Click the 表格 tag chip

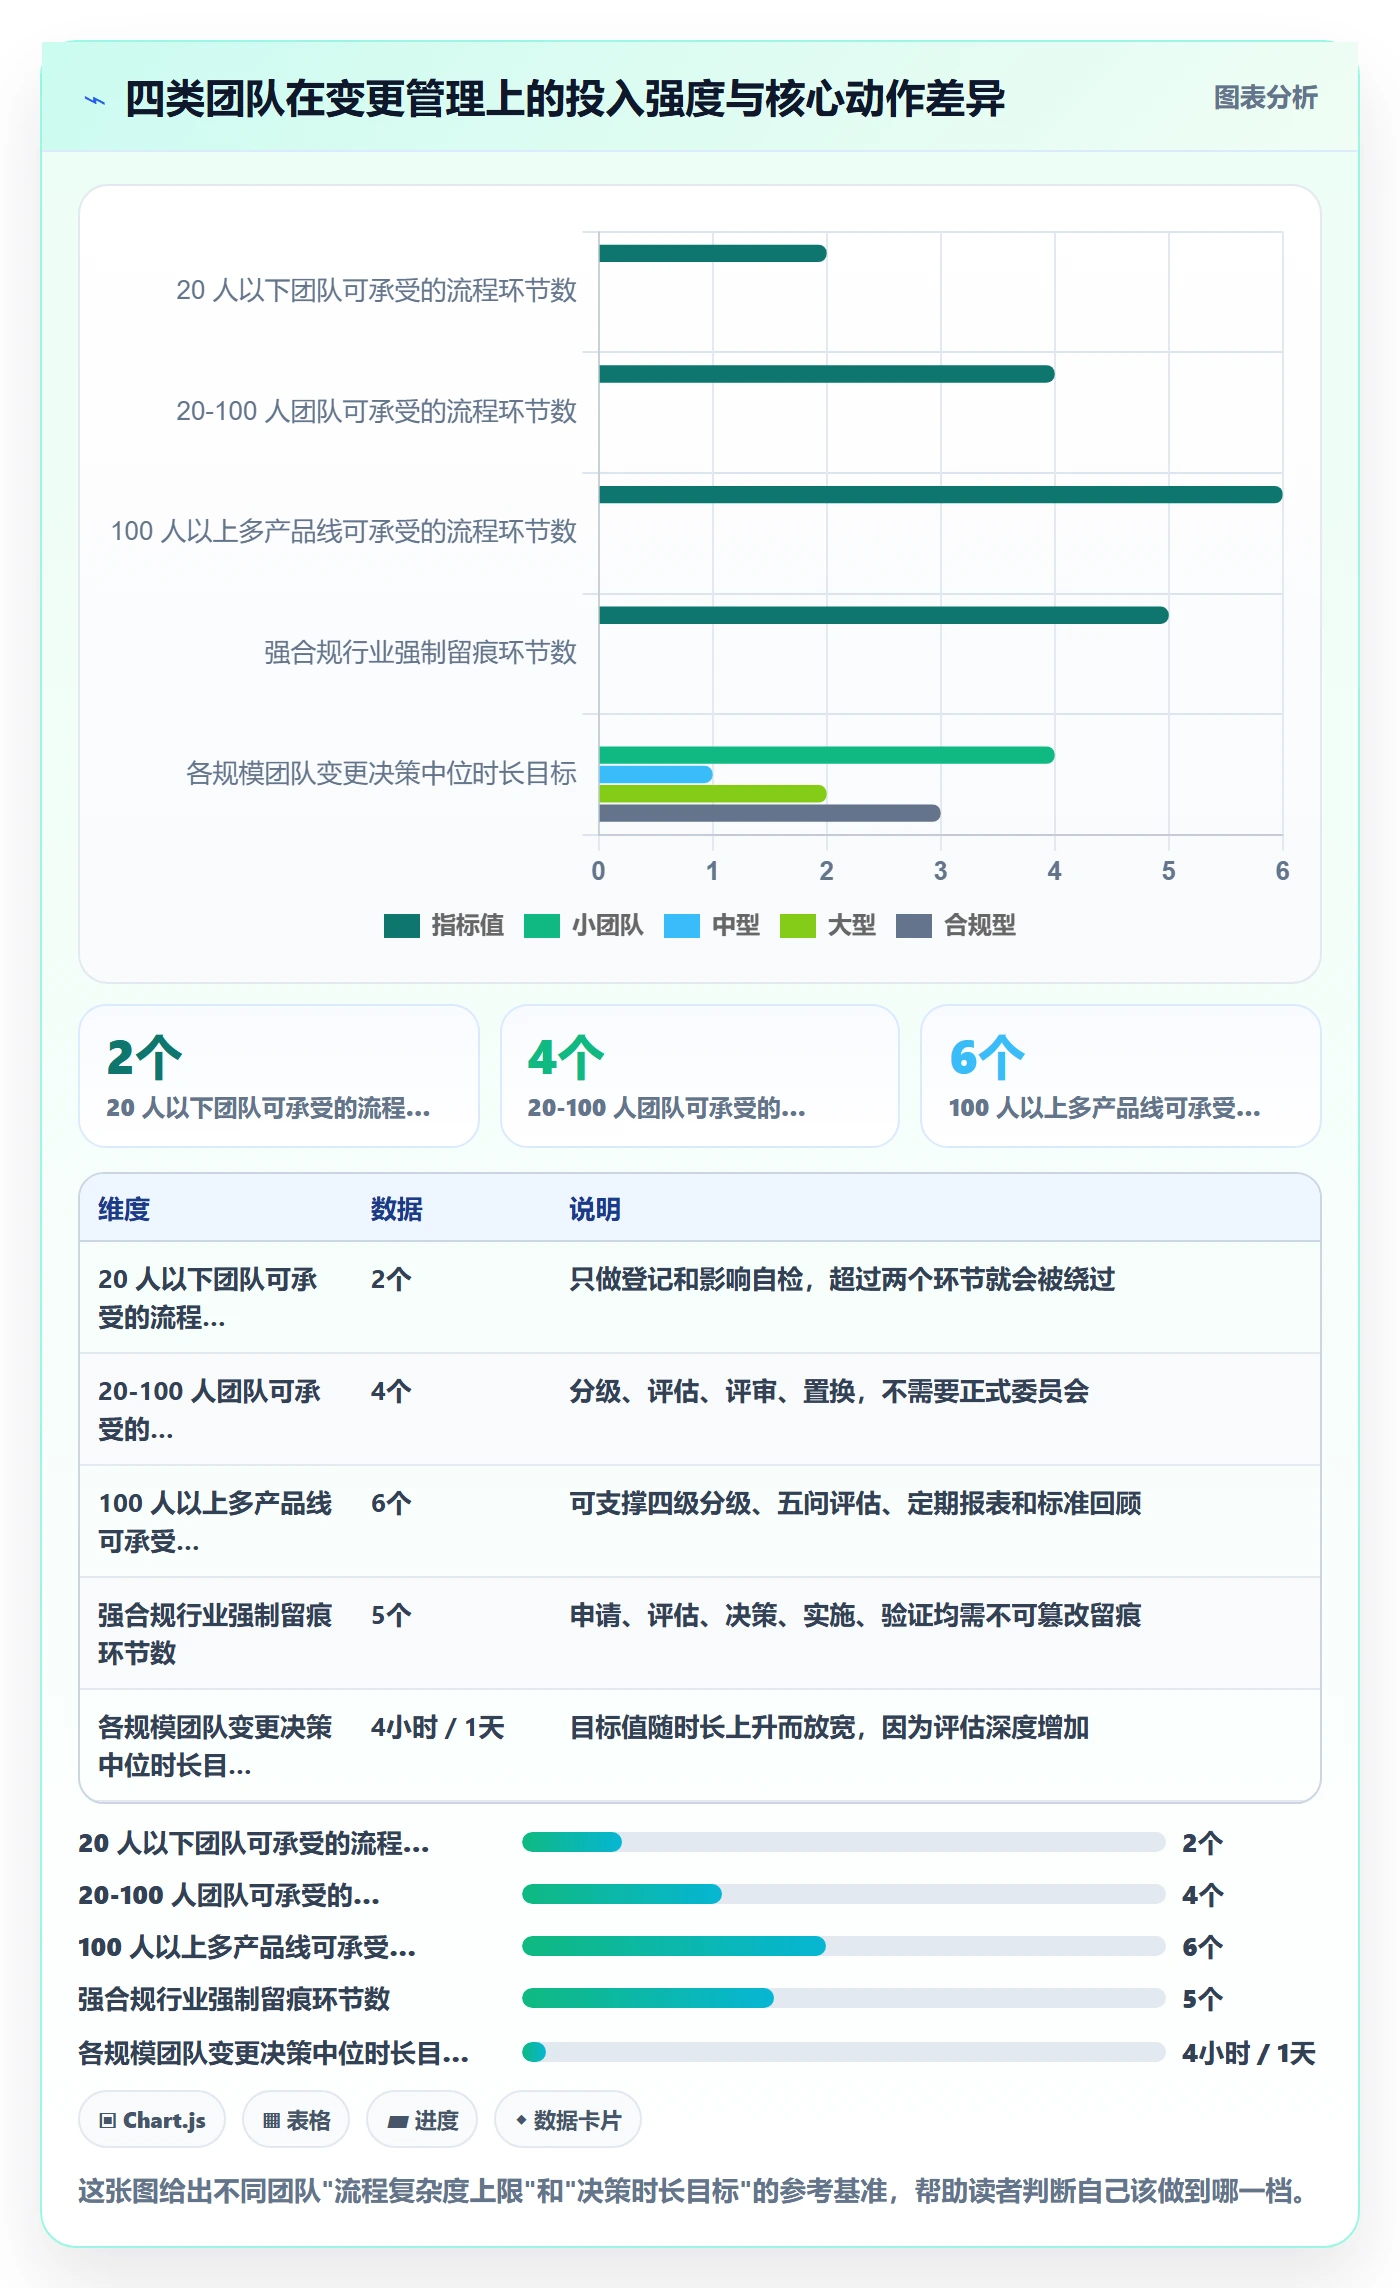tap(296, 2120)
